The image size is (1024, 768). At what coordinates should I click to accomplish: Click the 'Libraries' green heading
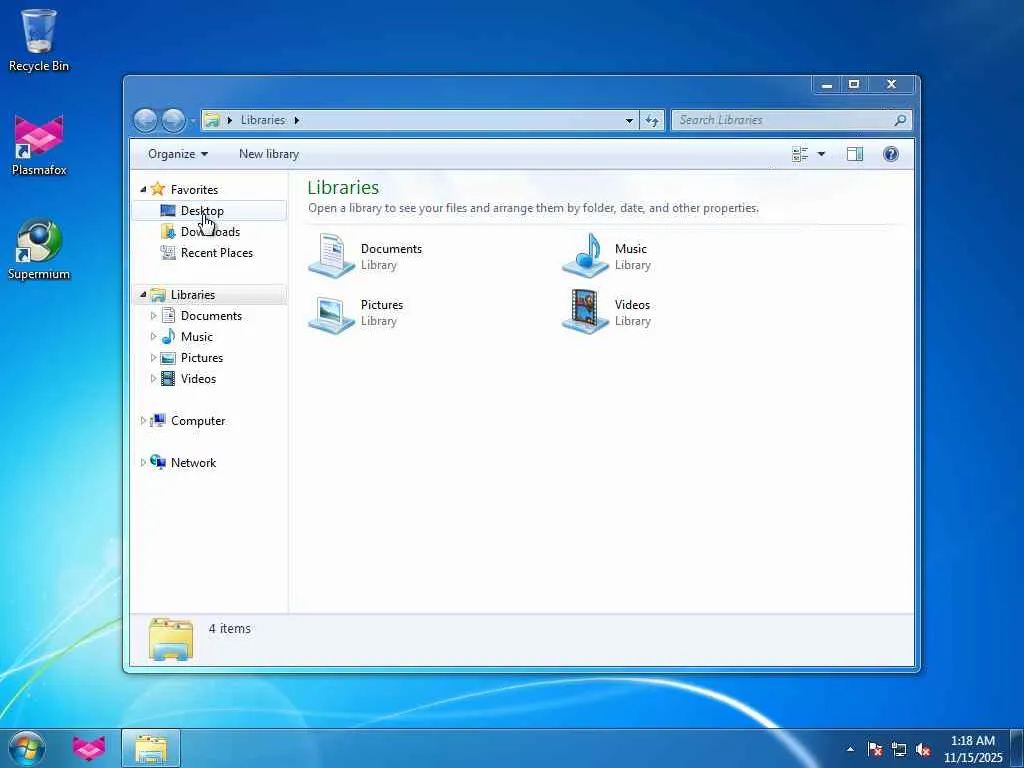pyautogui.click(x=343, y=187)
